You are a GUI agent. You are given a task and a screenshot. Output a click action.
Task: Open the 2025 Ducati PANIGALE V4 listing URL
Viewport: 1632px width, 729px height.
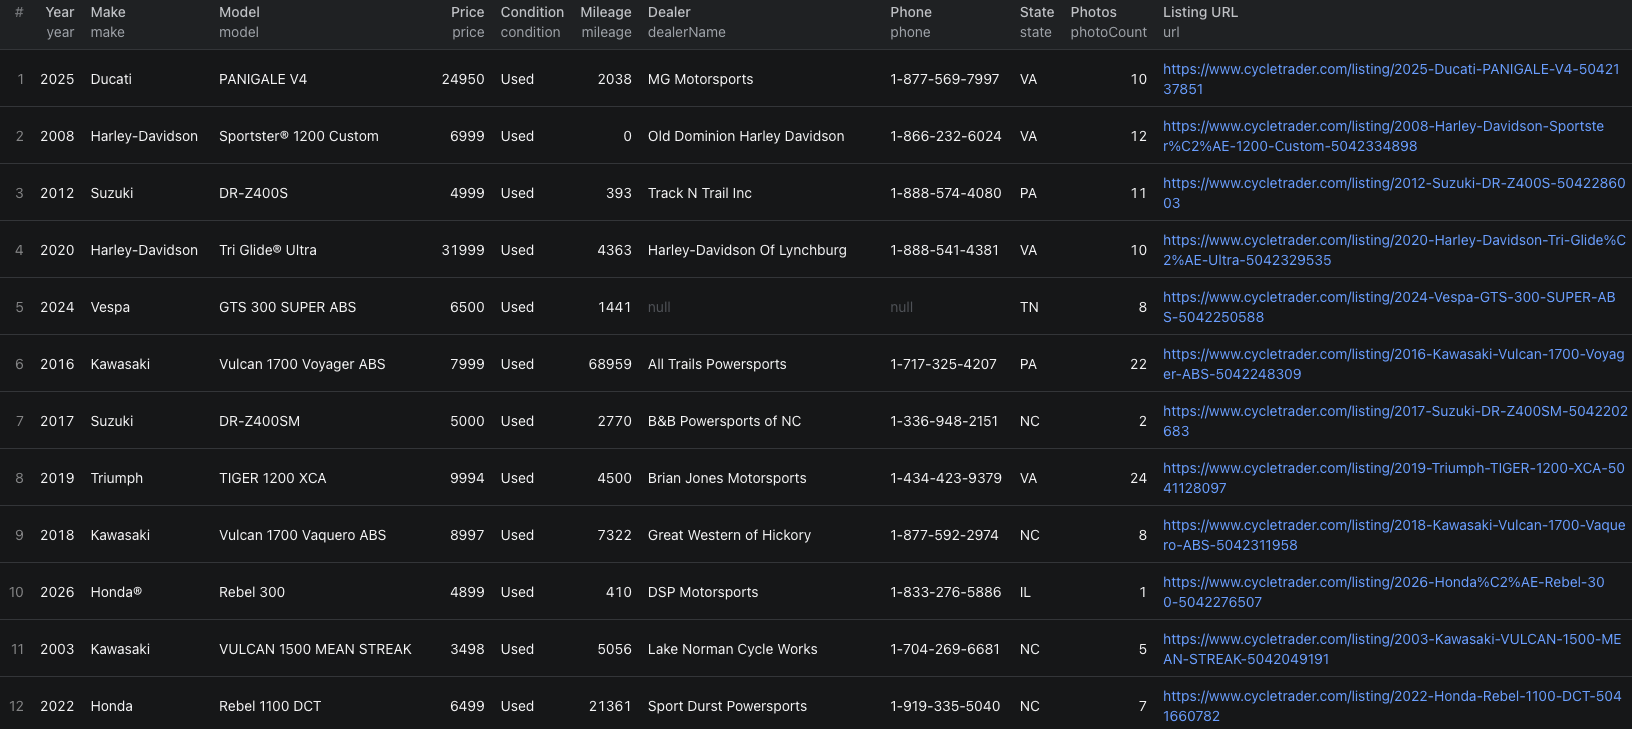[1391, 79]
